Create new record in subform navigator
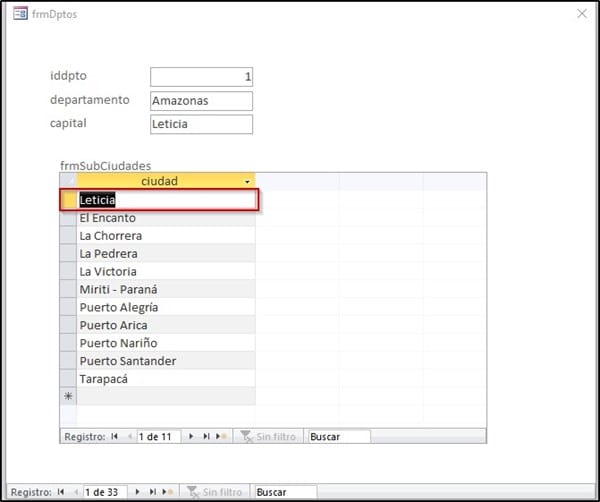The height and width of the screenshot is (502, 600). [221, 437]
